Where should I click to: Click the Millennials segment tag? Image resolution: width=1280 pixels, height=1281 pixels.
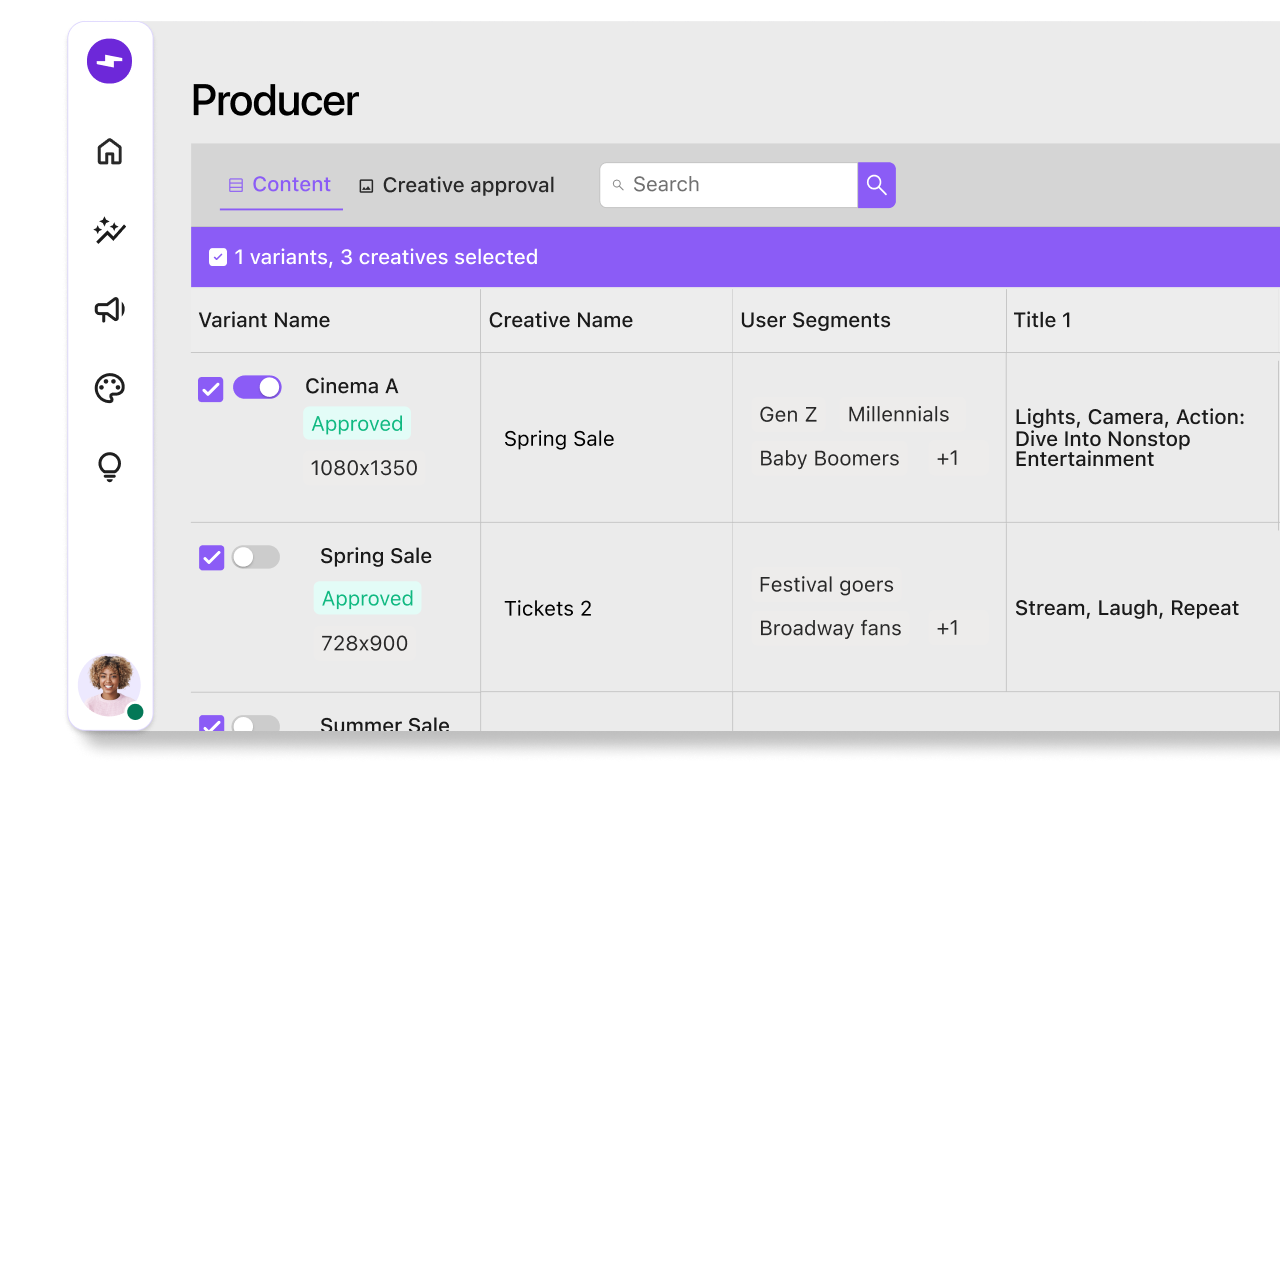pos(899,415)
